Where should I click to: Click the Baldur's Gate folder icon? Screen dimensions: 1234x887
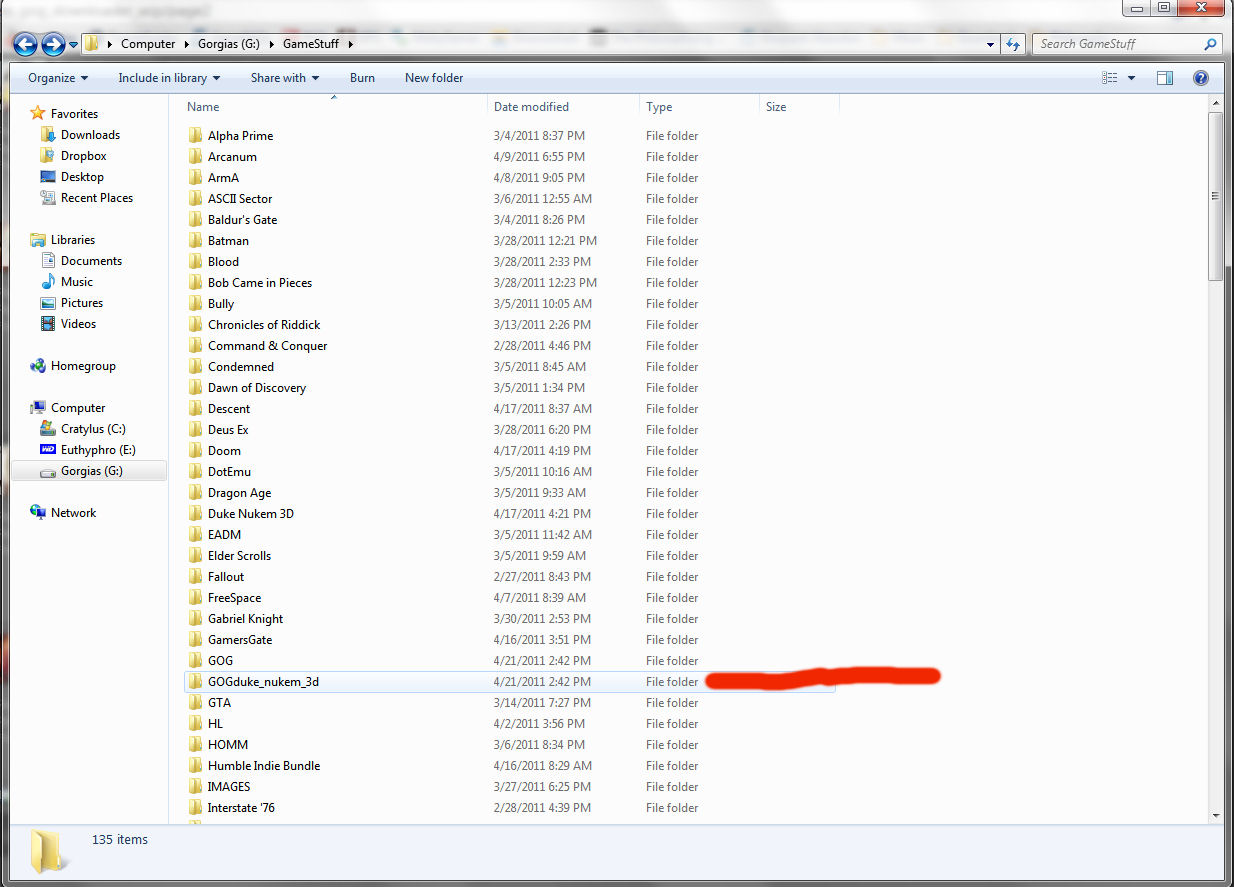[195, 220]
